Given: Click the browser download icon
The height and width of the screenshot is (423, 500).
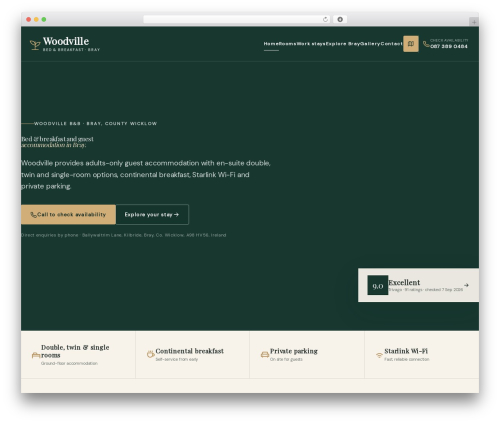Looking at the screenshot, I should tap(340, 19).
